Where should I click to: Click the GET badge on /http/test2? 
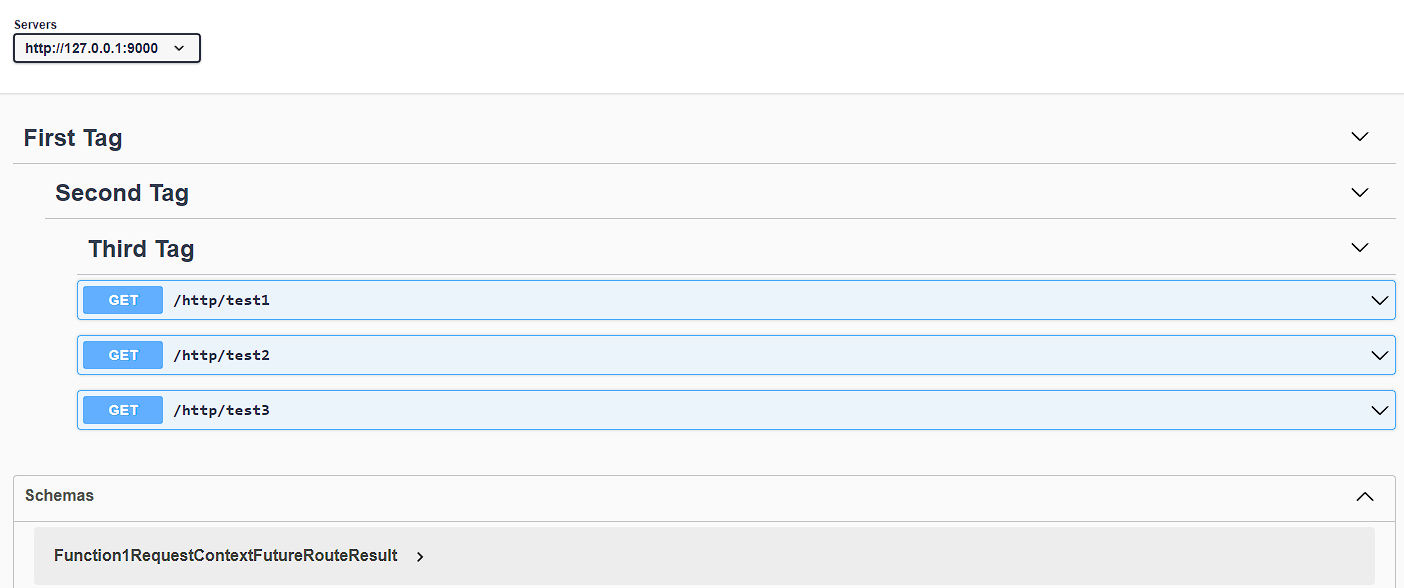(x=122, y=355)
